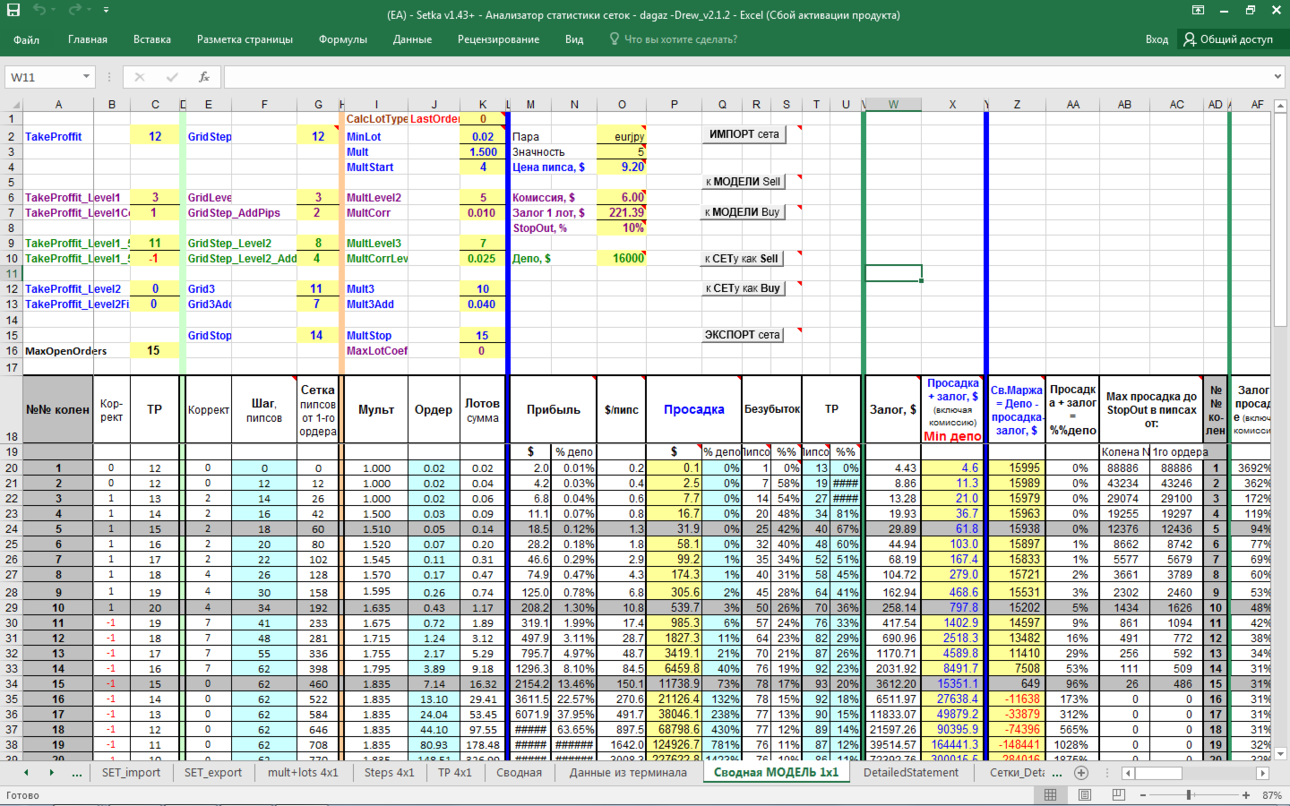
Task: Click the Депо value cell 16000
Action: point(621,258)
